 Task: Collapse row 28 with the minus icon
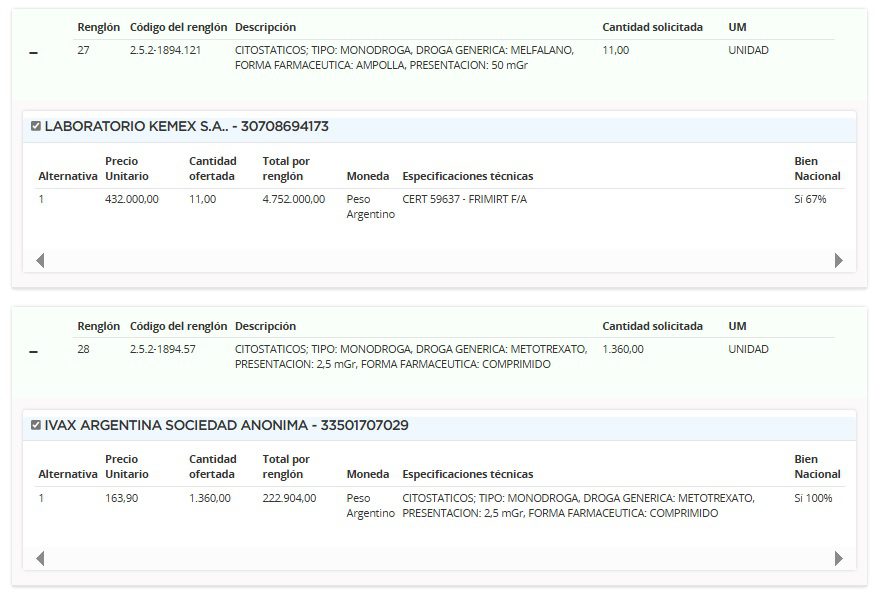point(34,352)
